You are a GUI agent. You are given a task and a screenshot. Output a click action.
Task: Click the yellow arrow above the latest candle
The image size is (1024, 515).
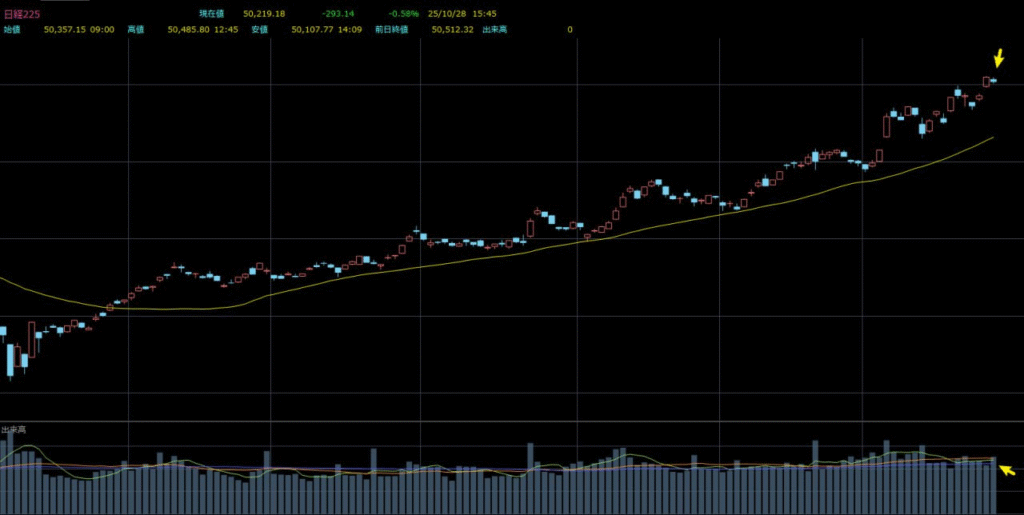[x=997, y=58]
